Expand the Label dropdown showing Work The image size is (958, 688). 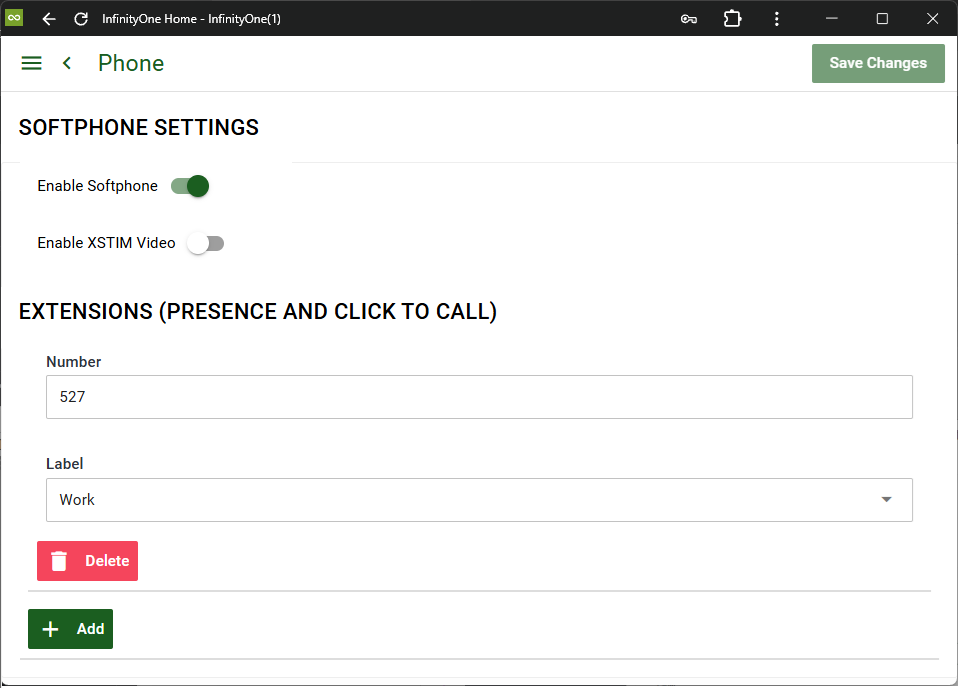click(479, 500)
